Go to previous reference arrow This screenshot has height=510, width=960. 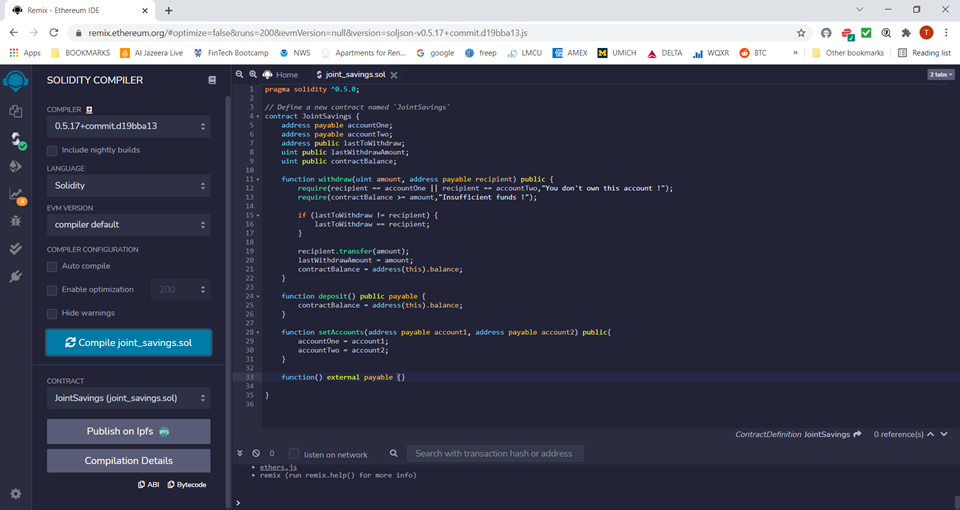click(x=931, y=434)
